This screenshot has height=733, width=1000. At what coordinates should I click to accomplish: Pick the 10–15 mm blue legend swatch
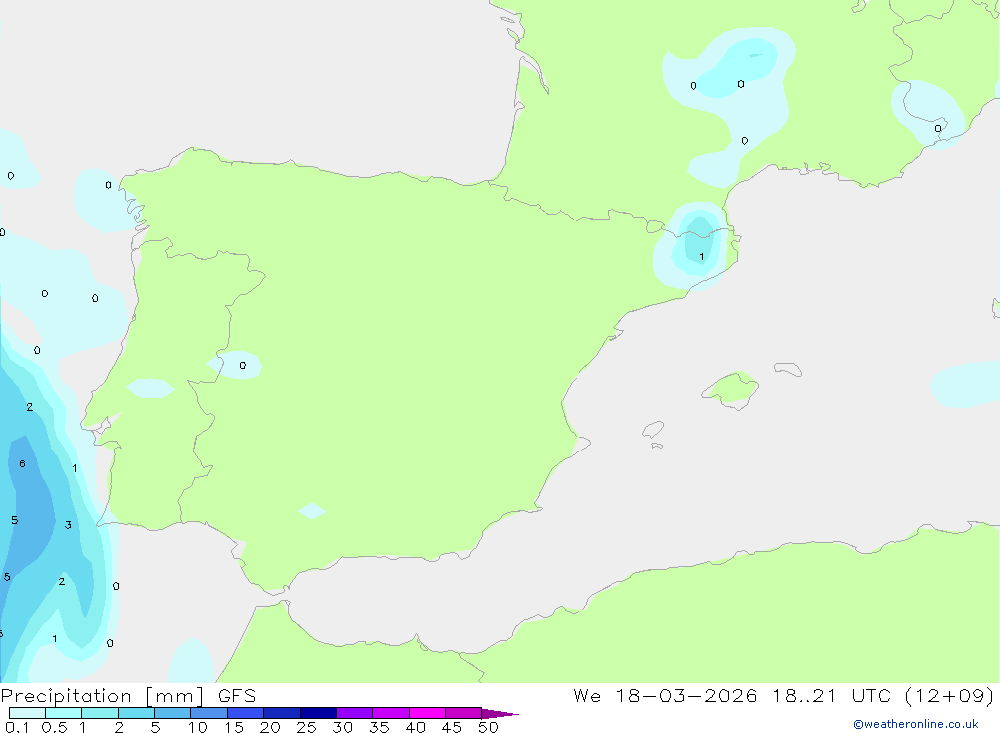pos(209,713)
